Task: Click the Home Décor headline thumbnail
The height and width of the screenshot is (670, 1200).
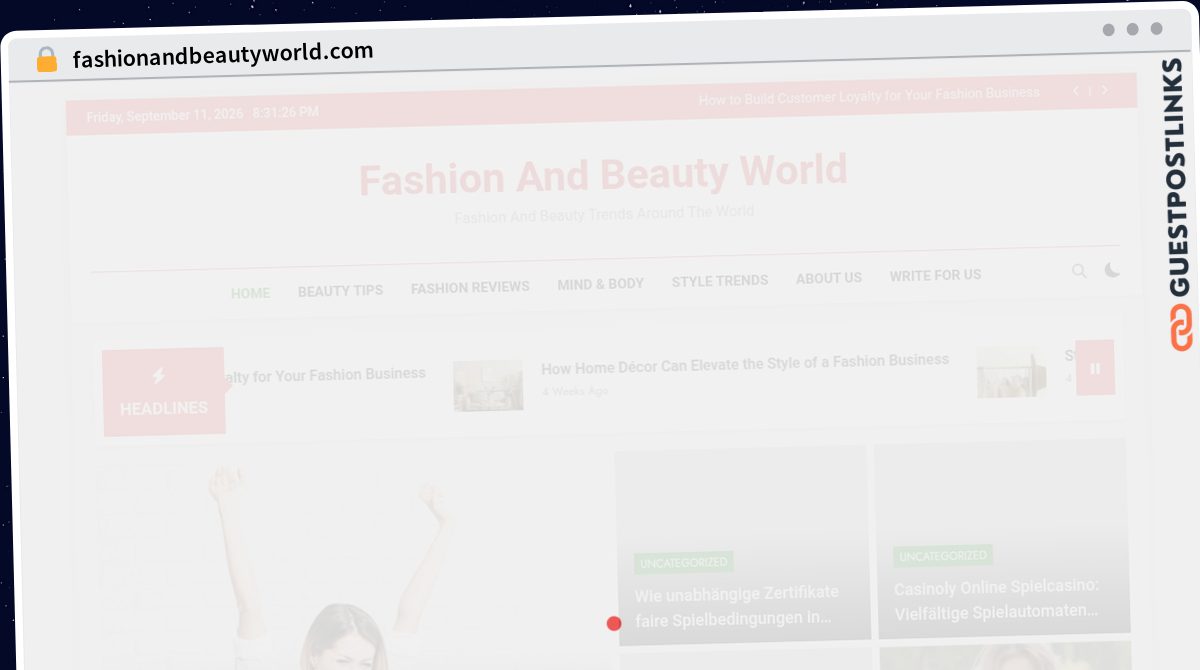Action: pyautogui.click(x=488, y=385)
